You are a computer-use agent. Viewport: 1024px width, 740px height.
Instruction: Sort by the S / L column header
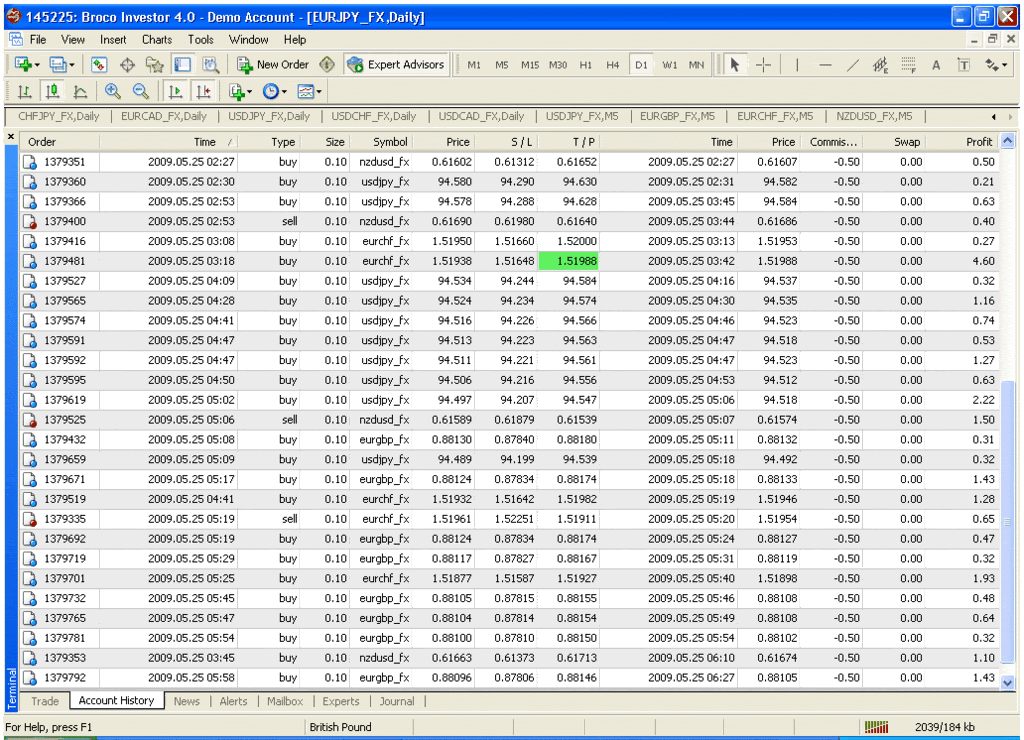point(508,142)
